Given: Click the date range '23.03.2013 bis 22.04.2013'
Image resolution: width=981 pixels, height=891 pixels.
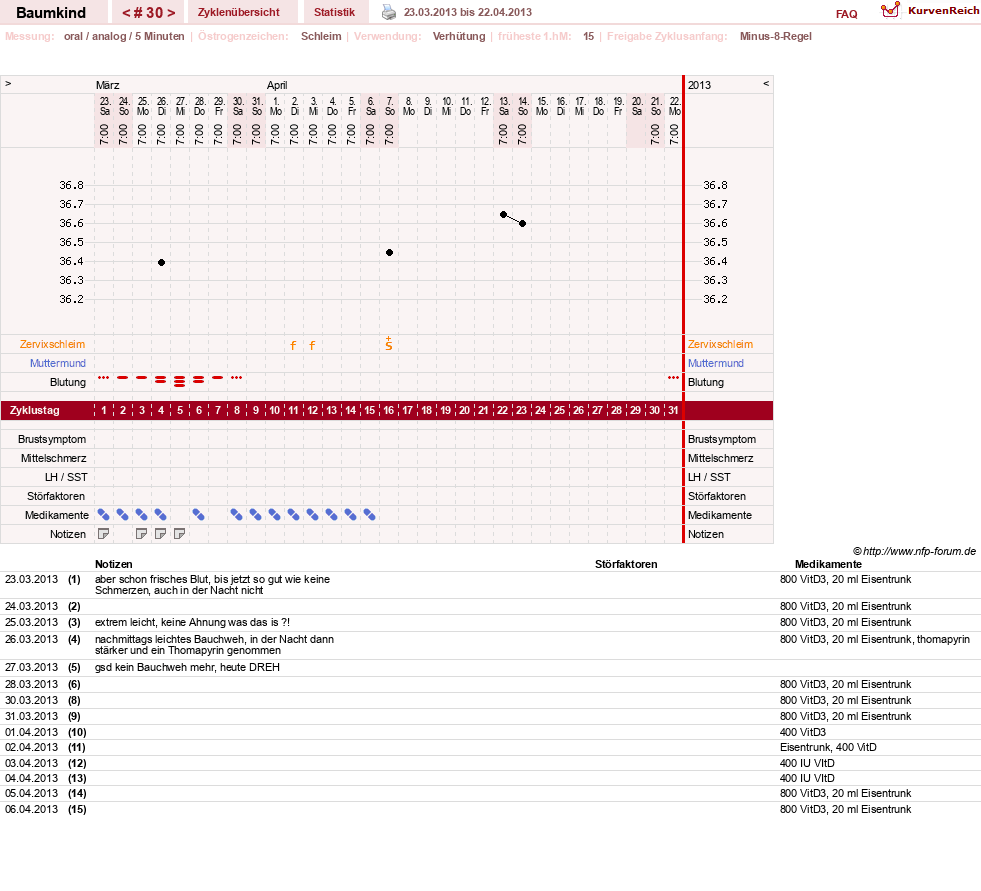Looking at the screenshot, I should pyautogui.click(x=468, y=12).
